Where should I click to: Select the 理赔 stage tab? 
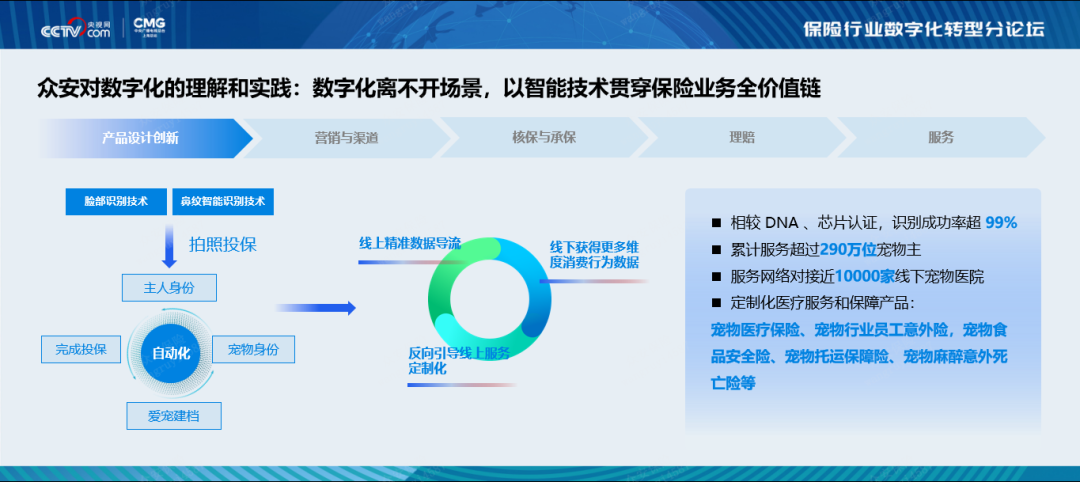coord(742,138)
